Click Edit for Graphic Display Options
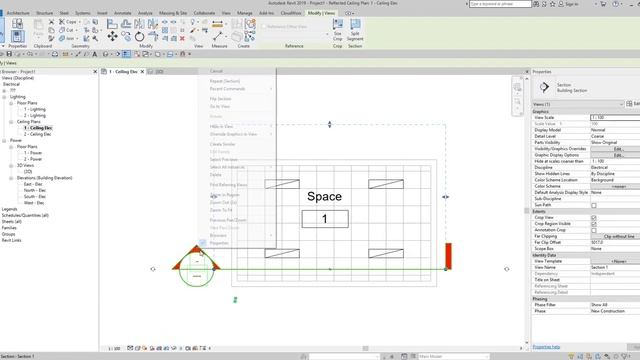This screenshot has height=360, width=640. pos(615,155)
